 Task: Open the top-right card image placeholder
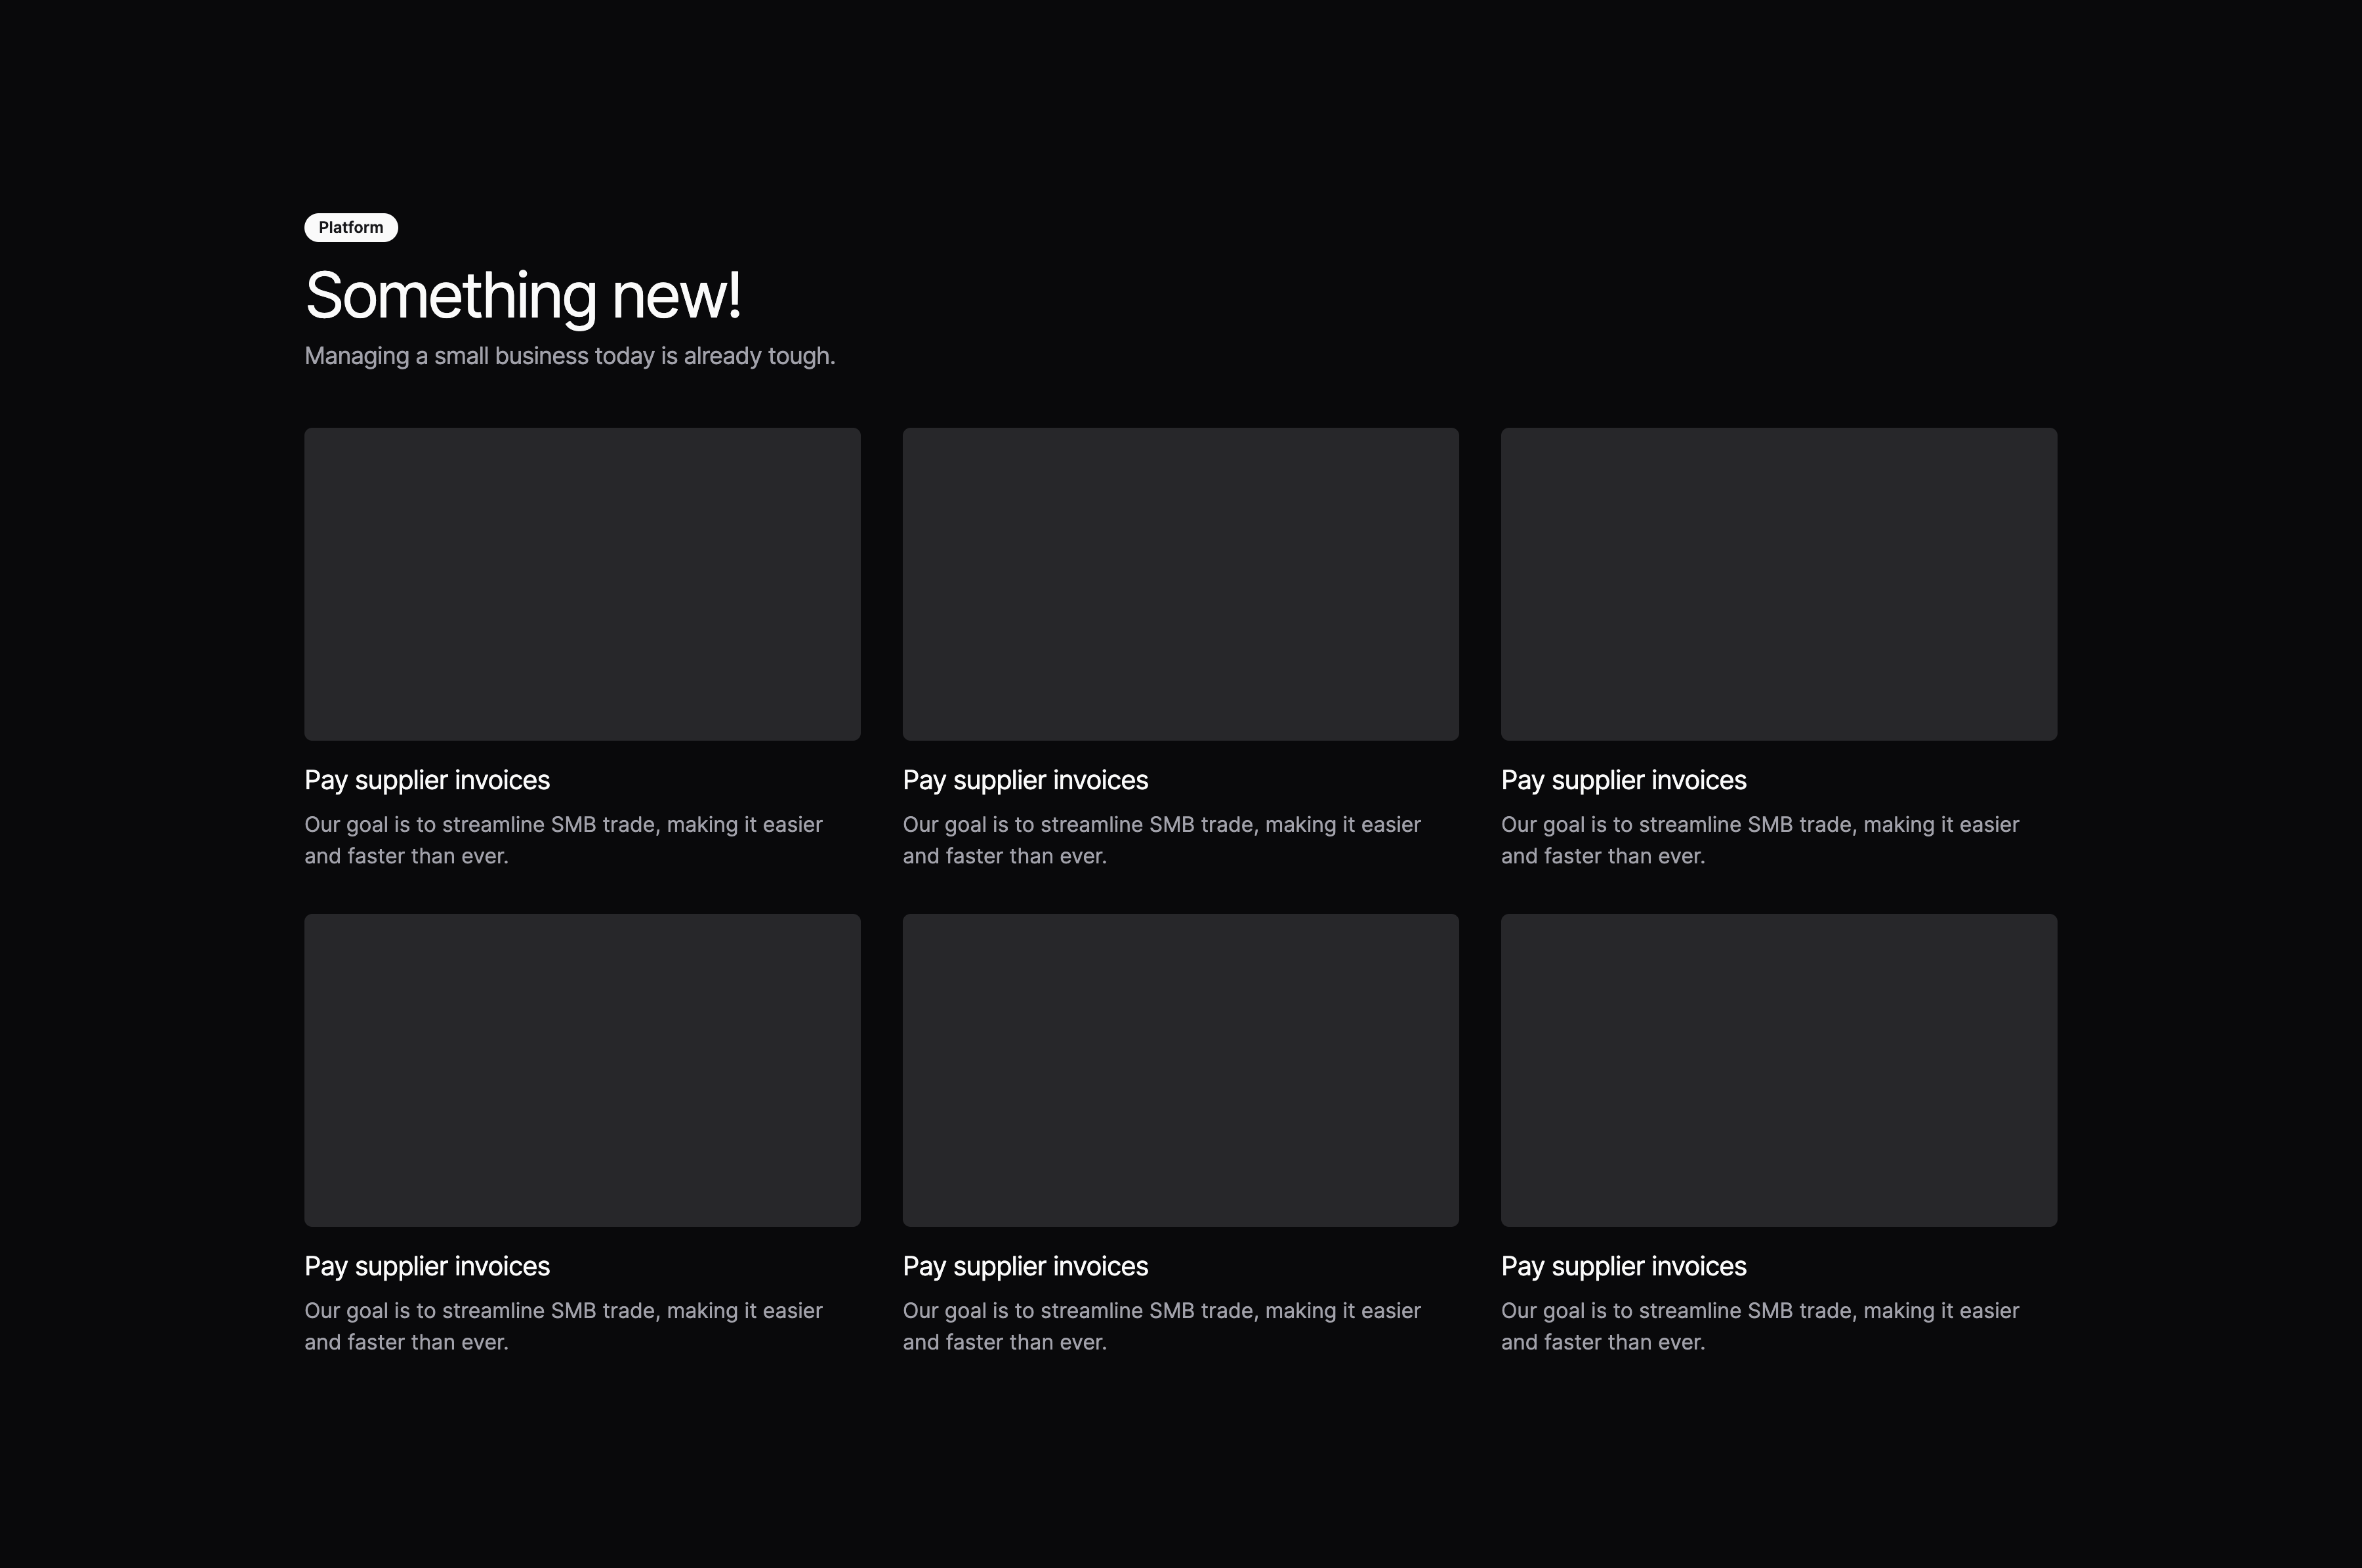click(x=1778, y=584)
